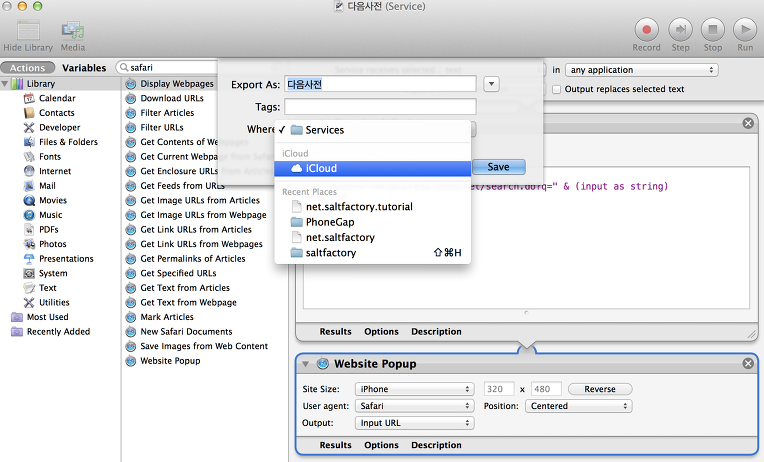Select the Calendar library category icon
Viewport: 764px width, 462px height.
pyautogui.click(x=29, y=98)
